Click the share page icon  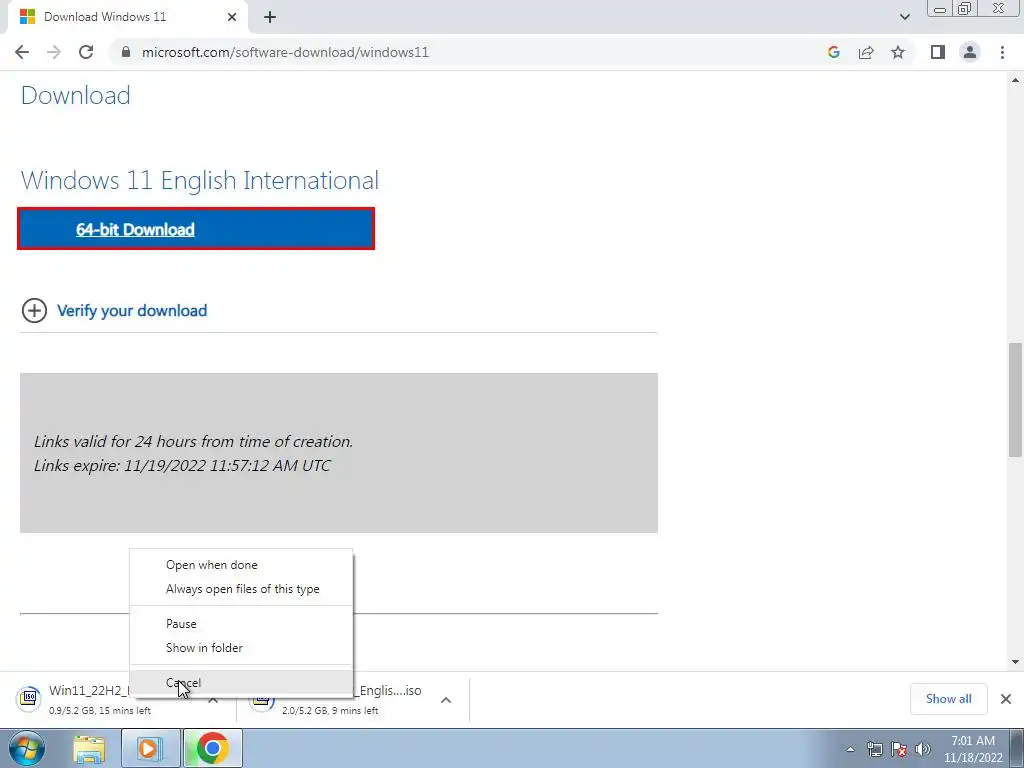point(866,52)
